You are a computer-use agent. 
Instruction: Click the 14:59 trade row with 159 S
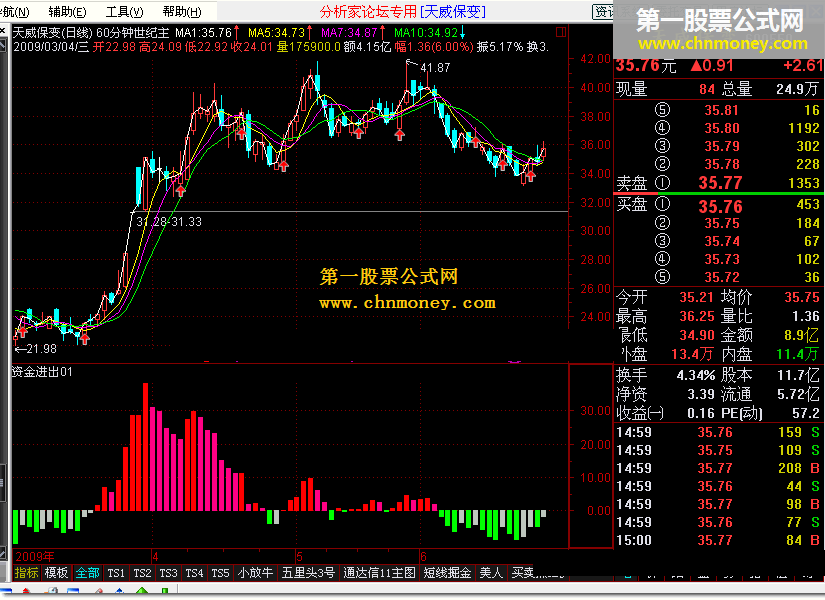click(718, 432)
